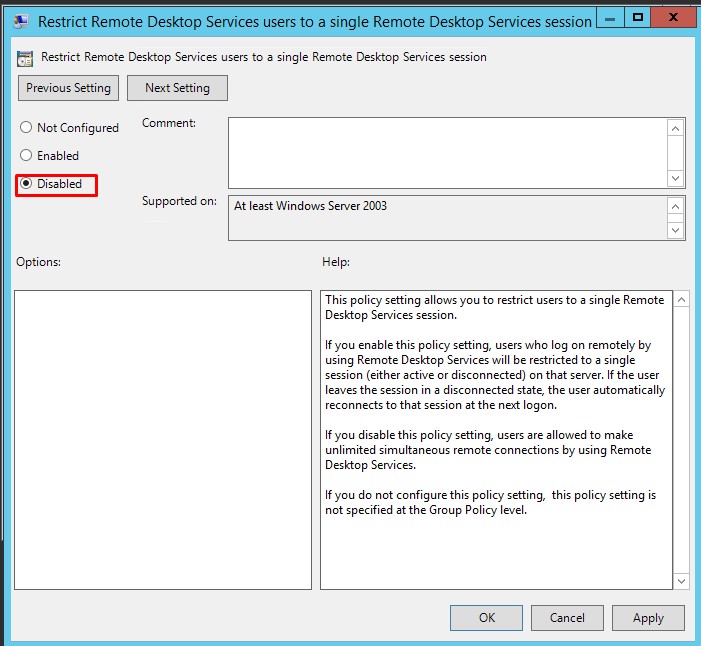The image size is (701, 646).
Task: Apply the policy setting
Action: pos(648,618)
